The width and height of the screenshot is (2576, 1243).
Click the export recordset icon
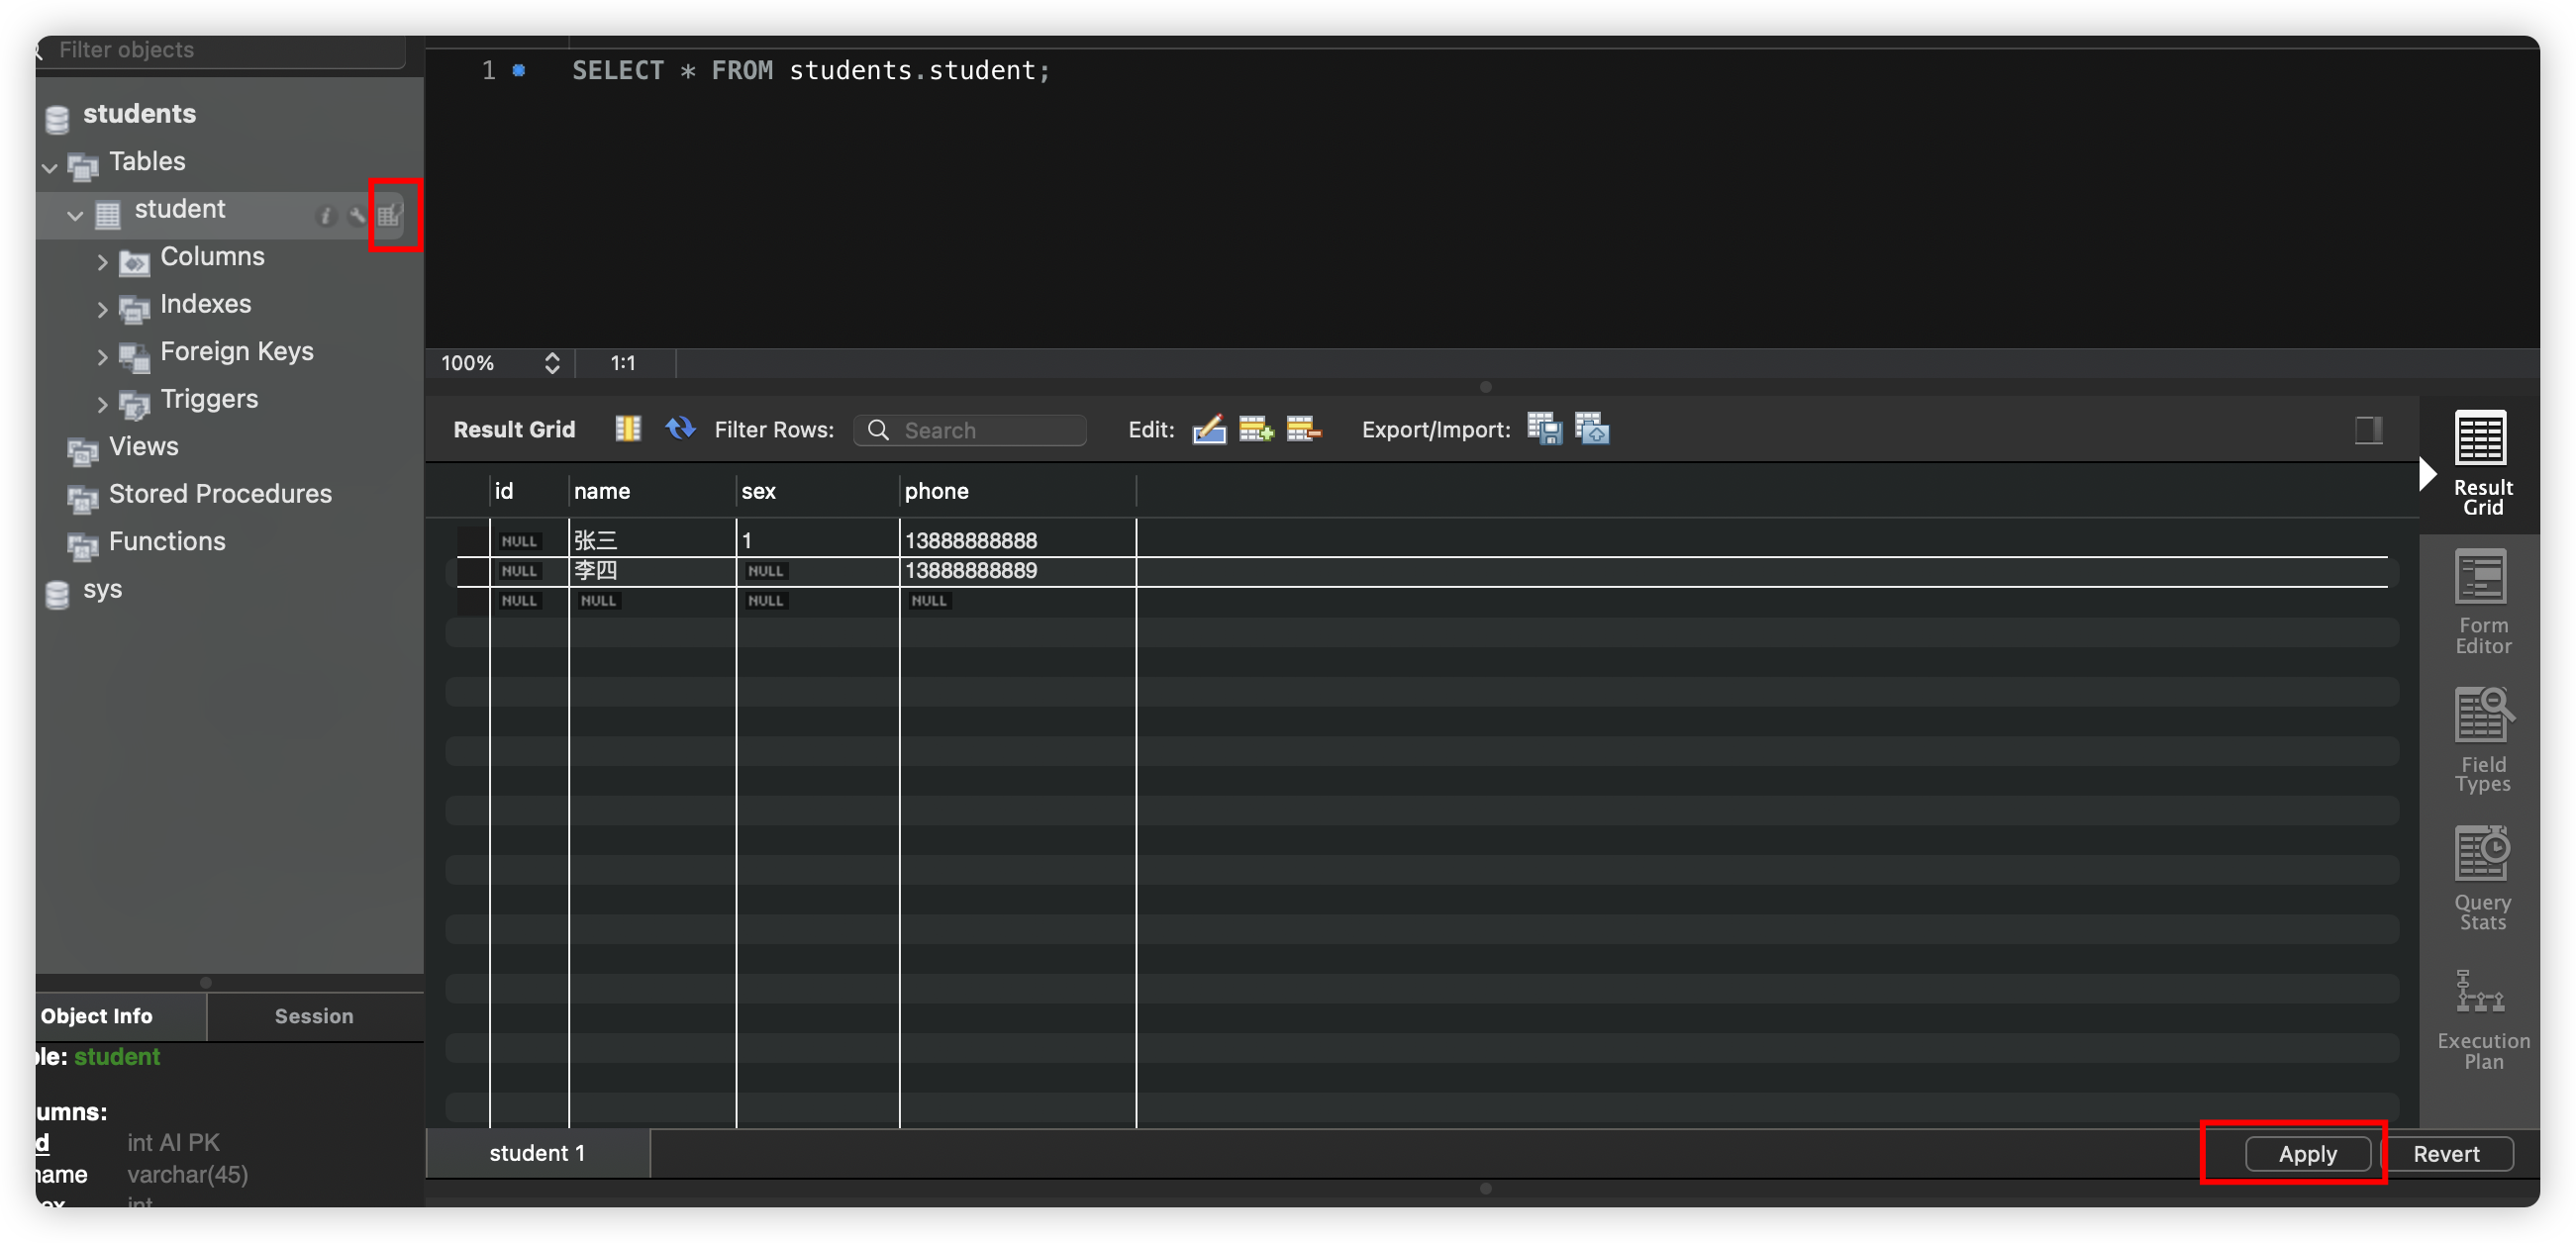tap(1543, 429)
